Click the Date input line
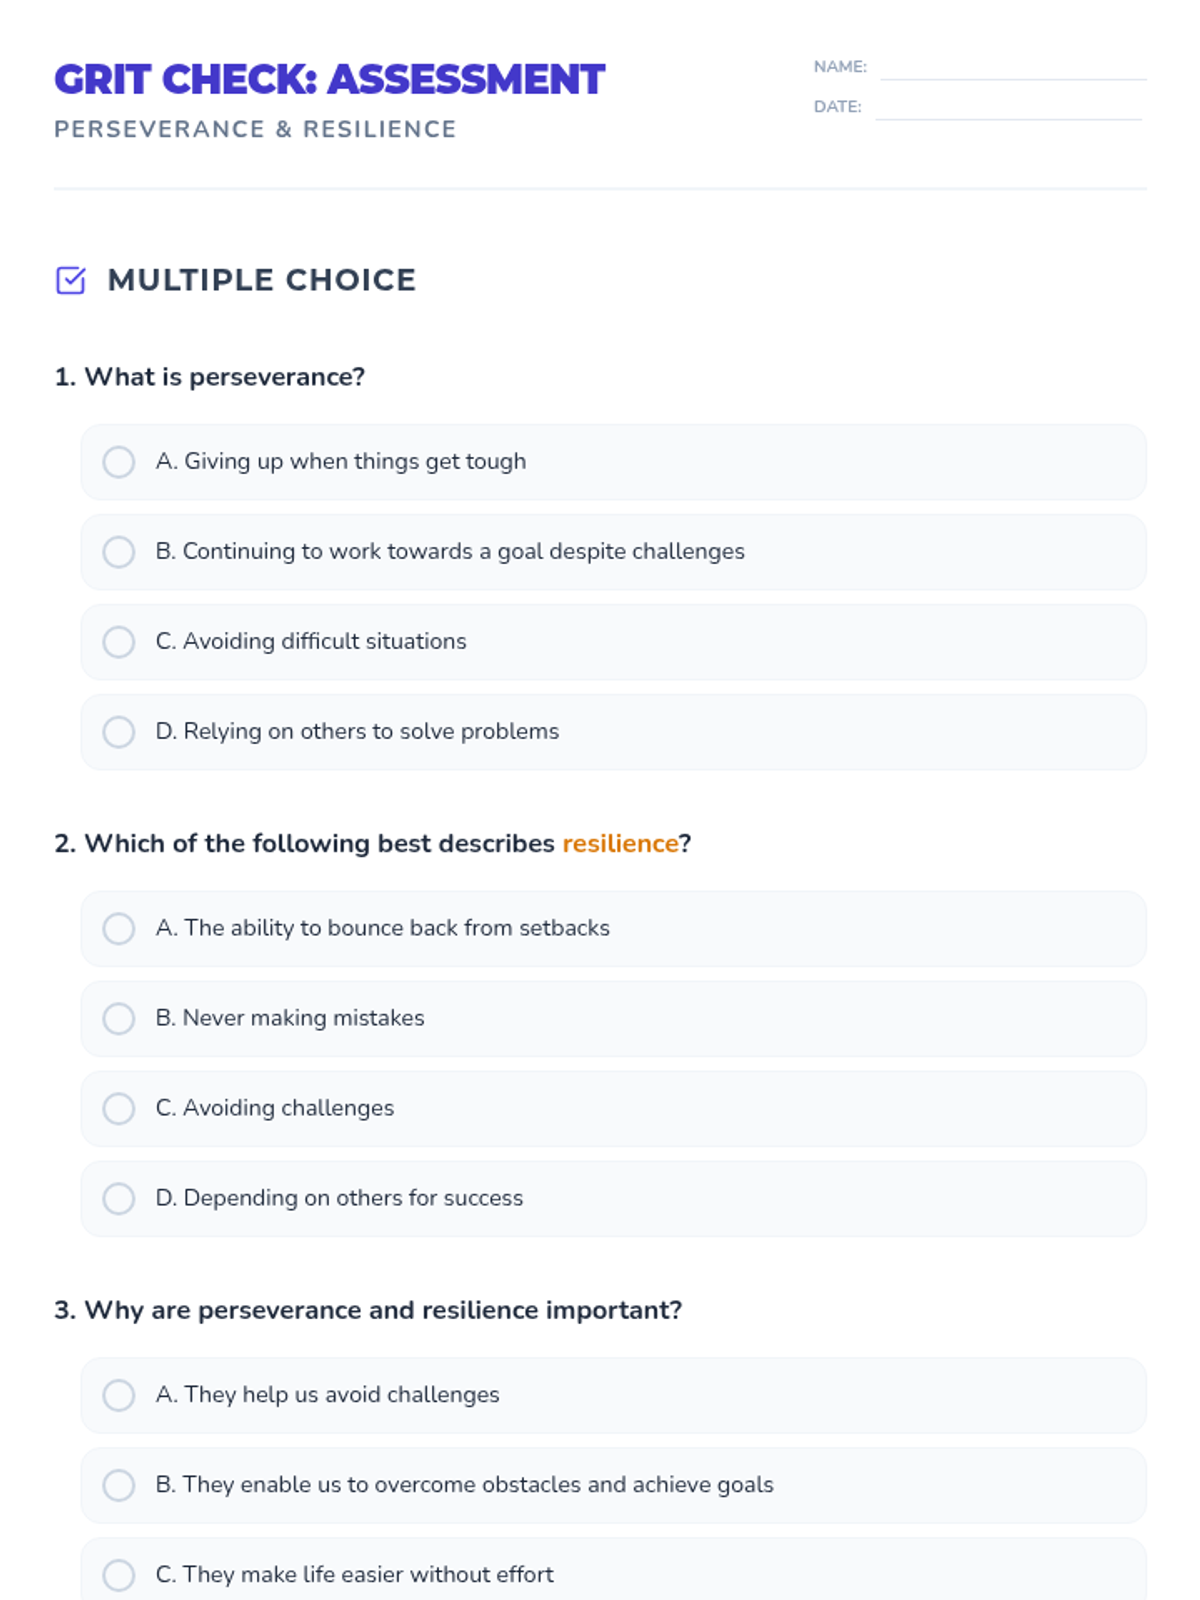Viewport: 1200px width, 1600px height. tap(1008, 108)
